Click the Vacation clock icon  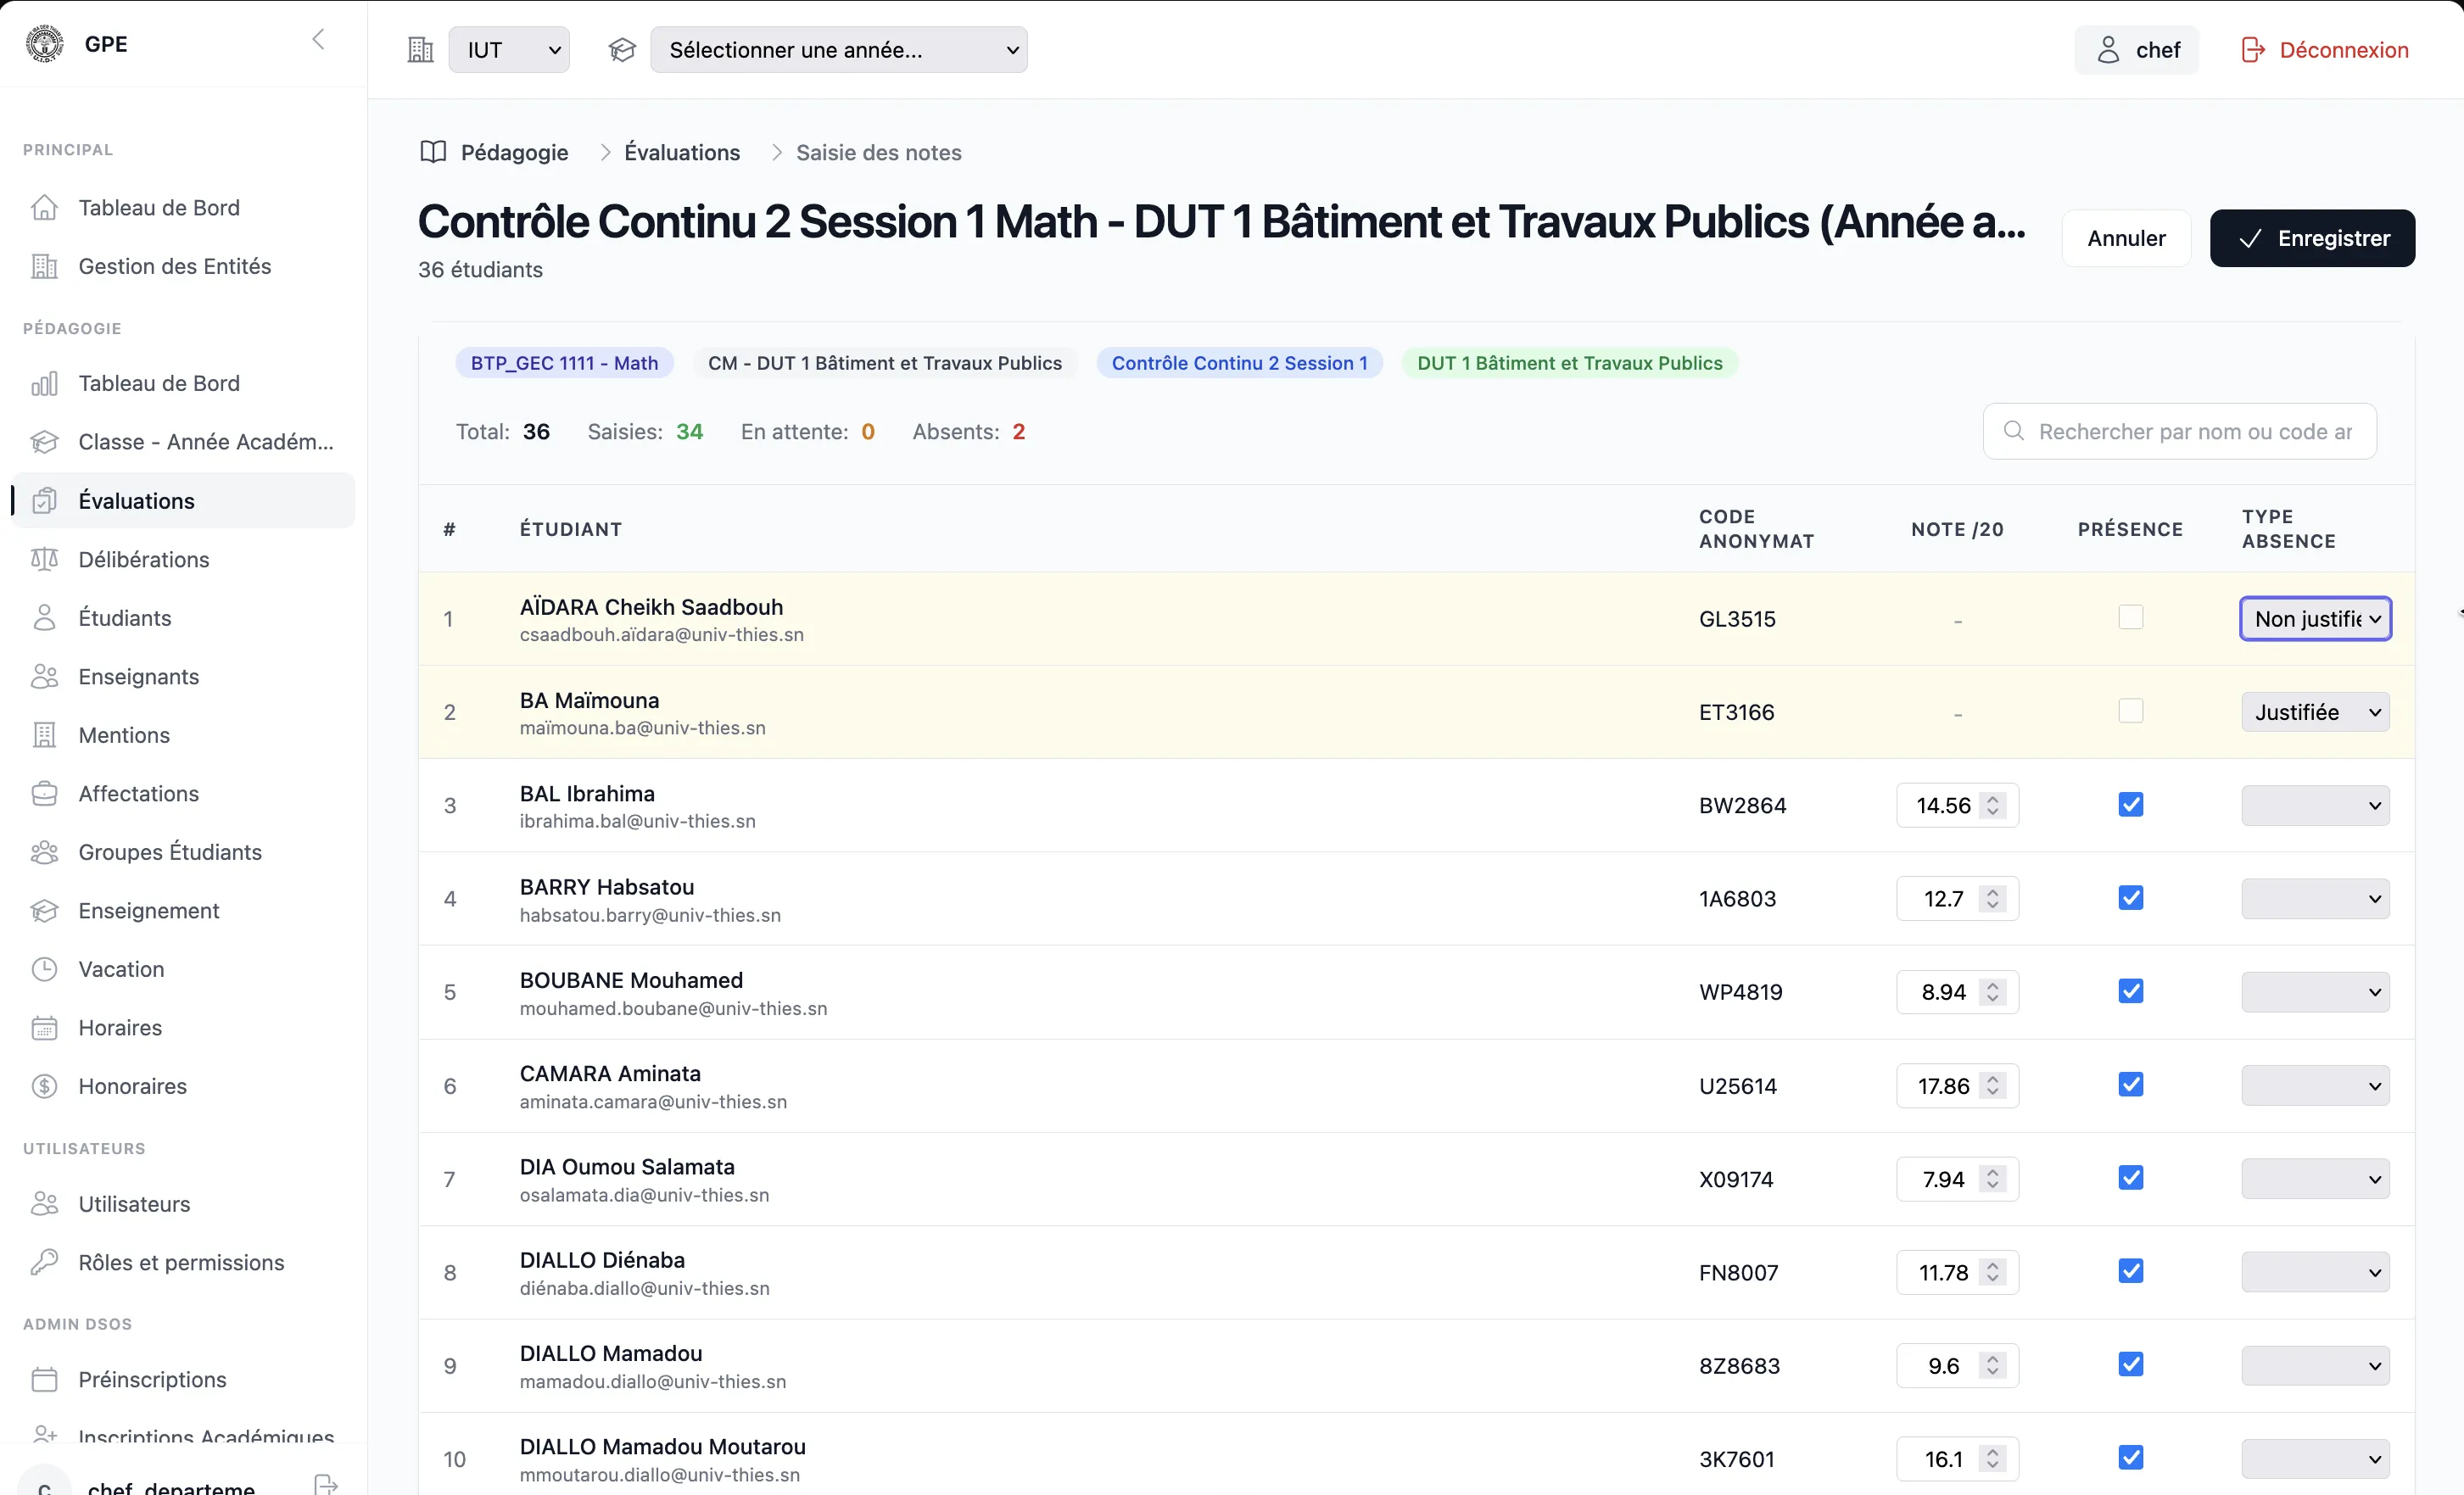(44, 969)
